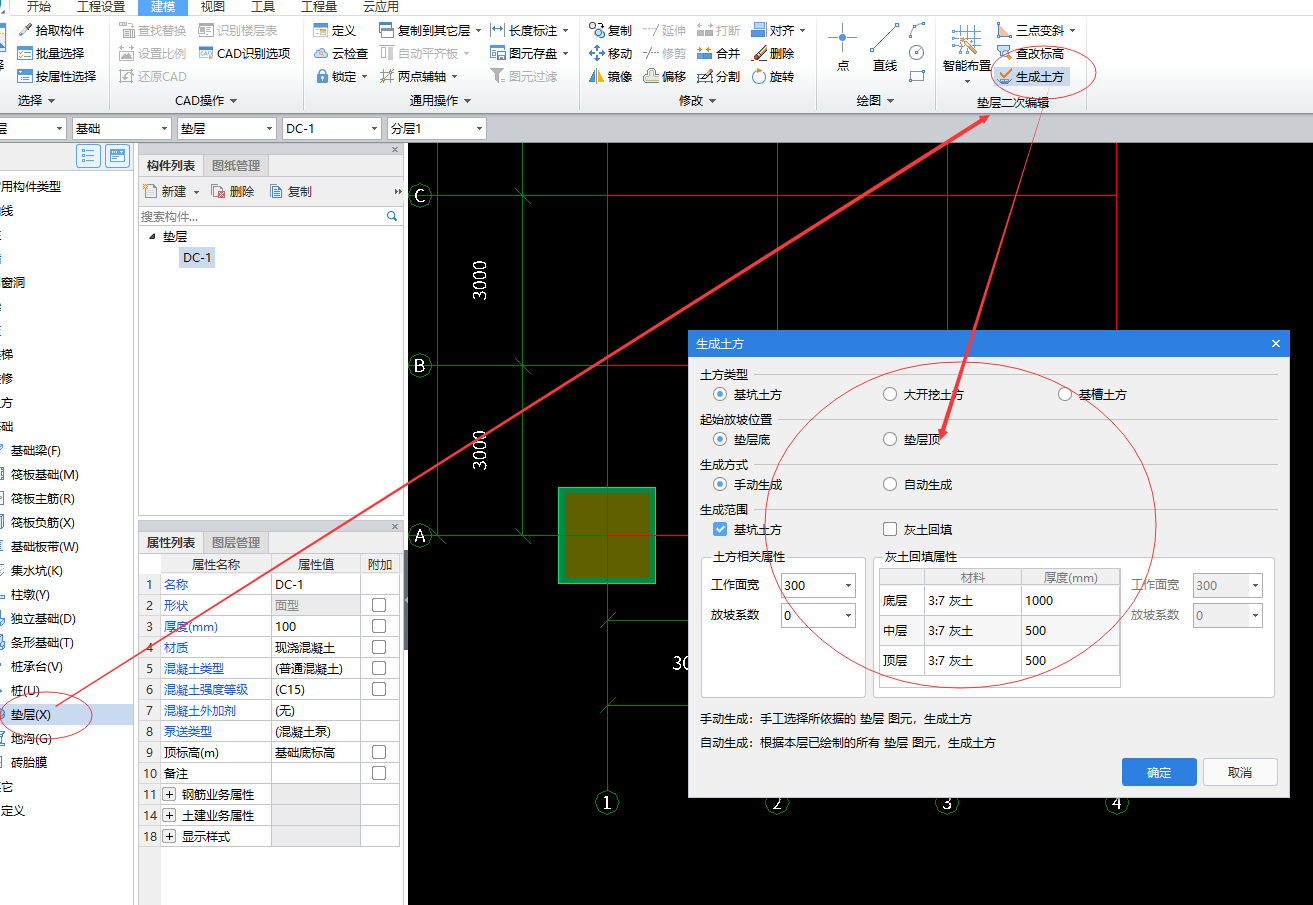Click the 删除 tool in 修改 group

(x=772, y=53)
